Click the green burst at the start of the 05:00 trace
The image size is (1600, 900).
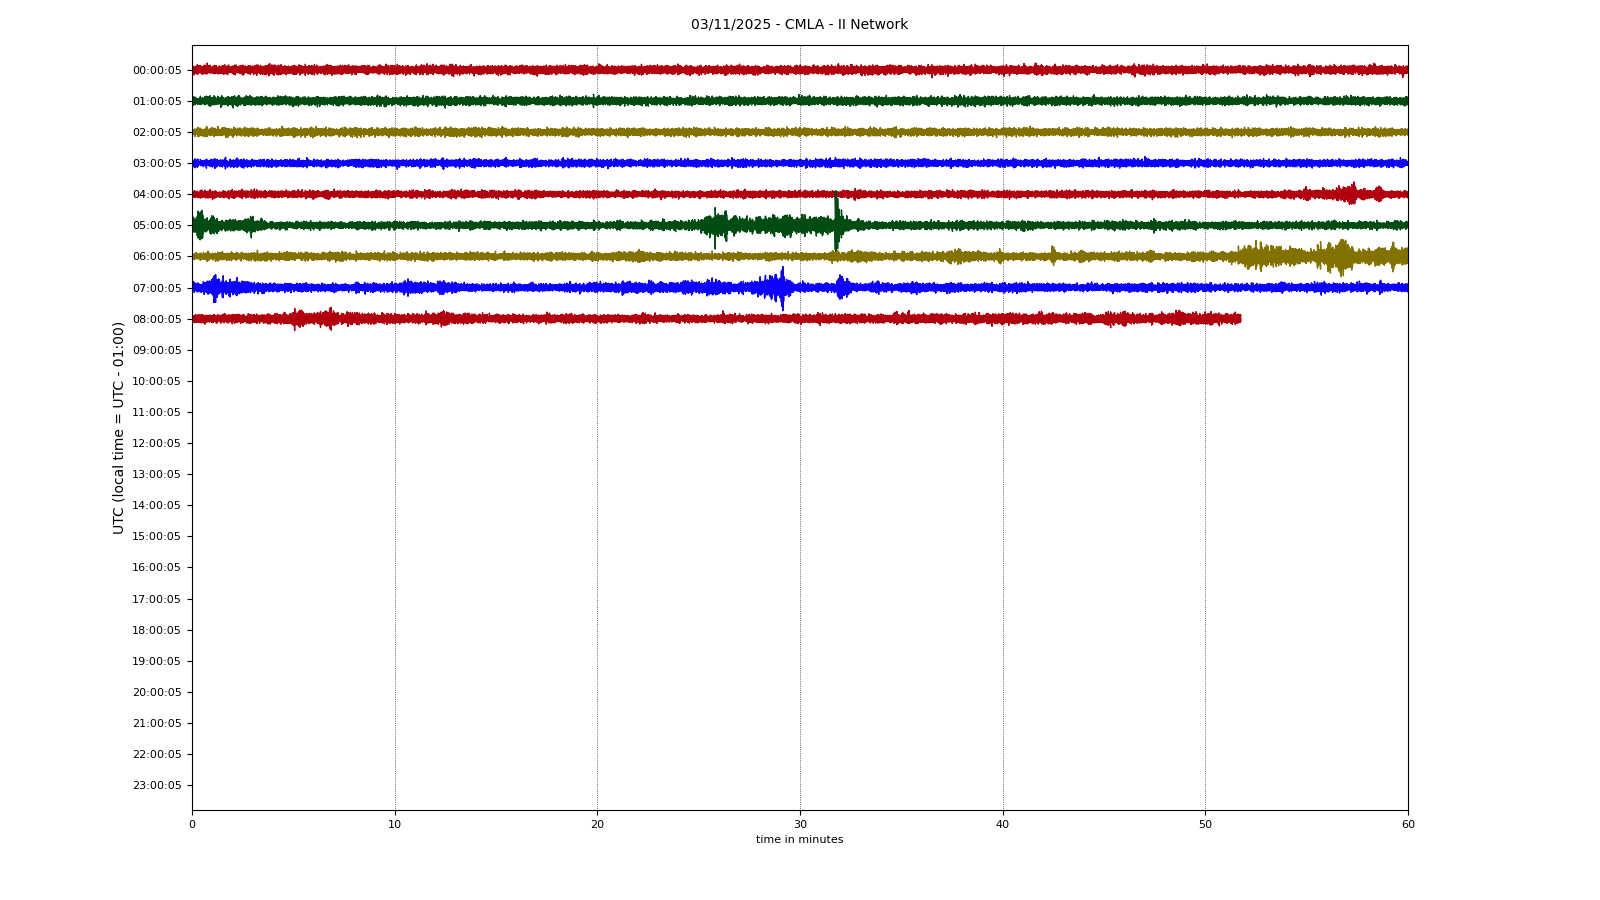(200, 225)
